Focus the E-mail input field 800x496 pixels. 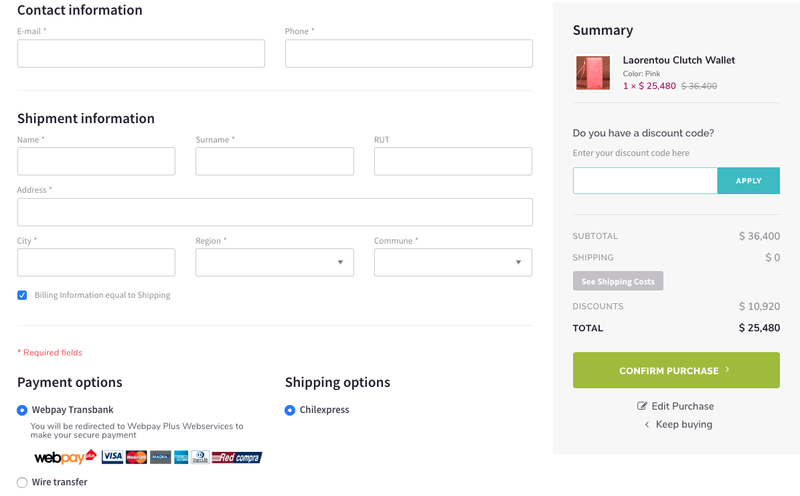[x=141, y=54]
